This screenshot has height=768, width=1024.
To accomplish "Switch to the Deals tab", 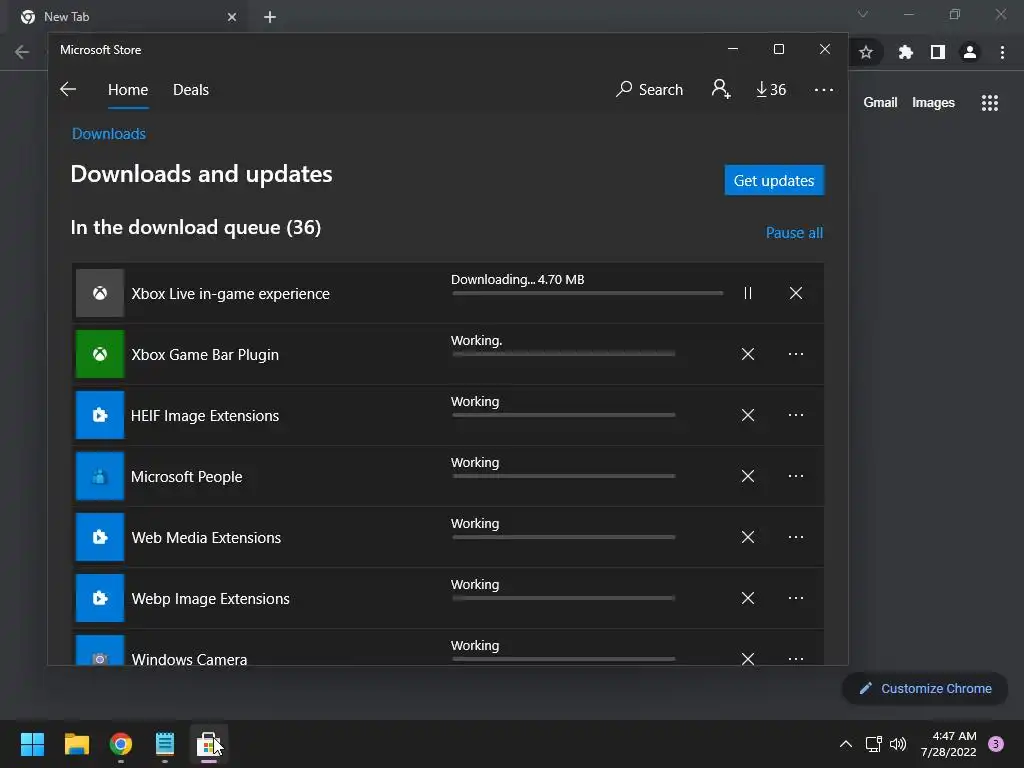I will pyautogui.click(x=191, y=89).
